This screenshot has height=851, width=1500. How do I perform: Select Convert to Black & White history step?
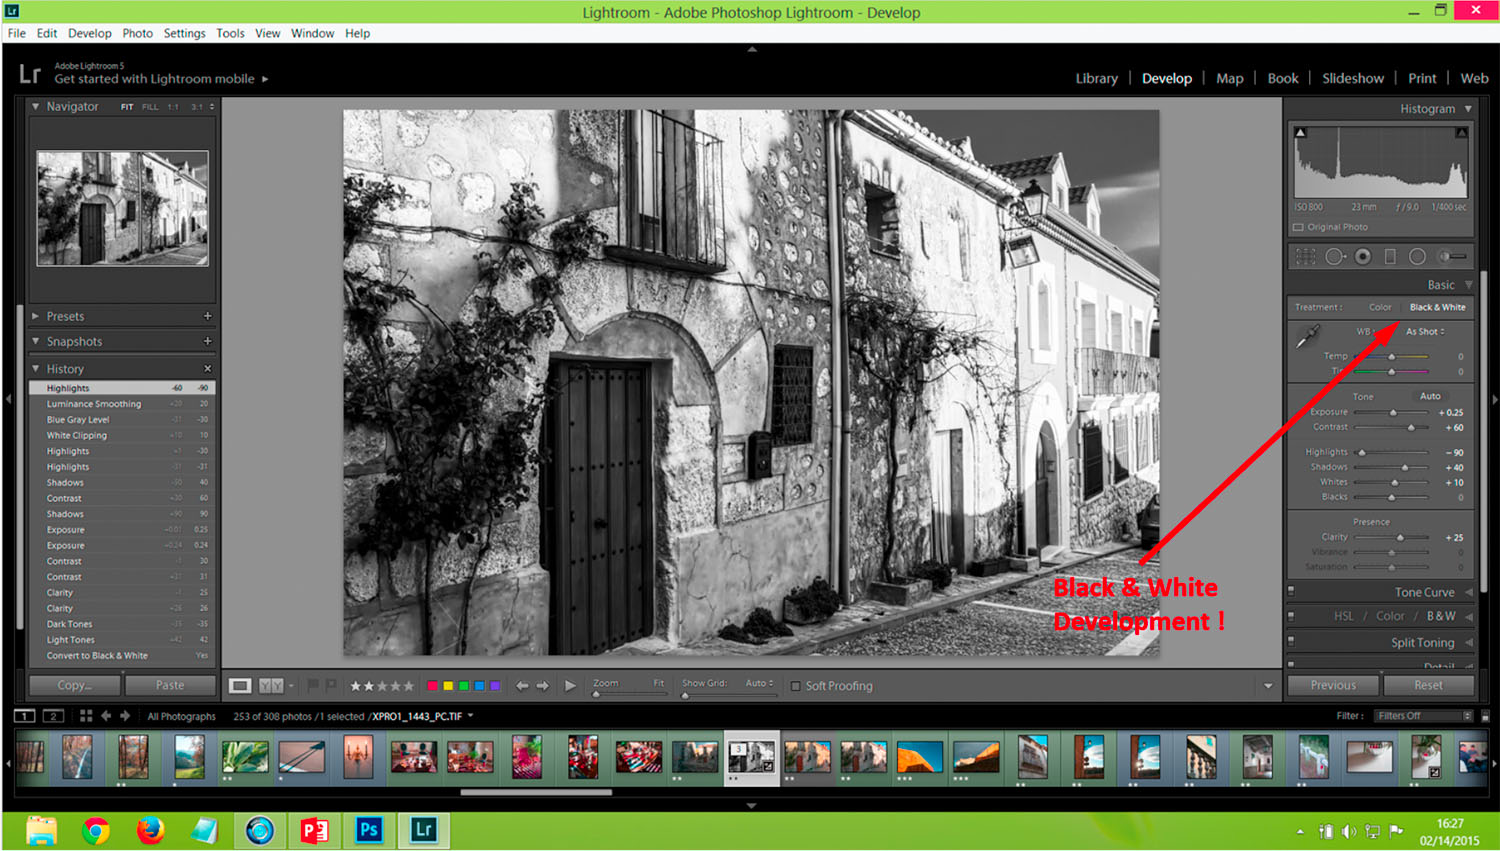coord(122,656)
